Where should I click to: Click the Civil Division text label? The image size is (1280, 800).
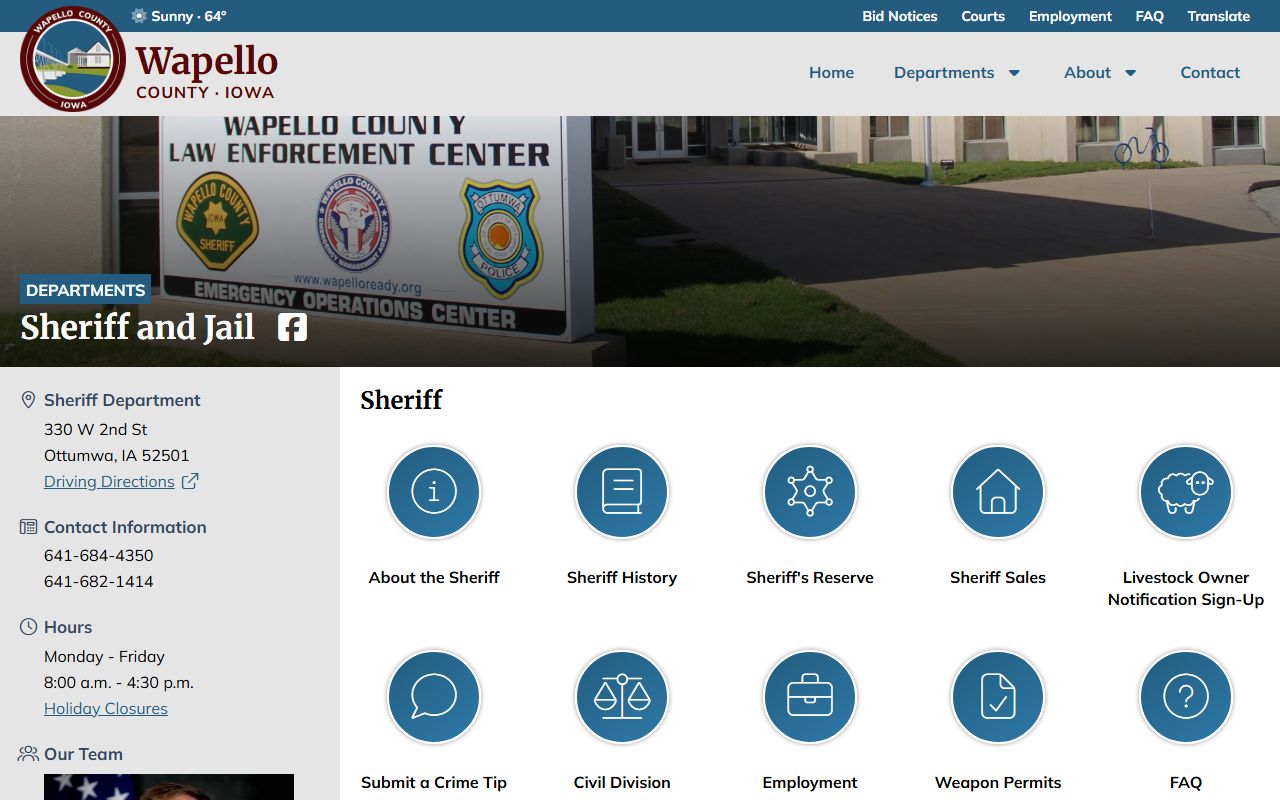[x=622, y=782]
